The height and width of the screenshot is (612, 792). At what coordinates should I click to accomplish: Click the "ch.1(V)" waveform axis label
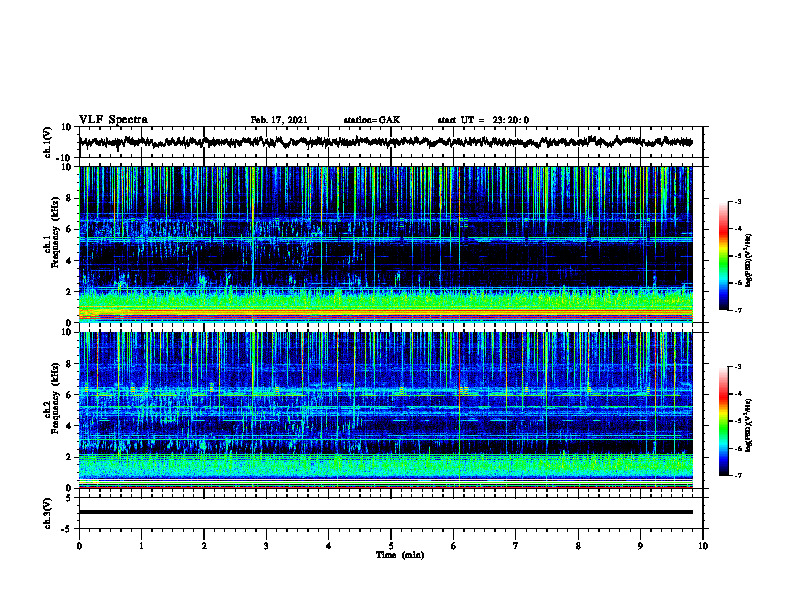click(48, 142)
